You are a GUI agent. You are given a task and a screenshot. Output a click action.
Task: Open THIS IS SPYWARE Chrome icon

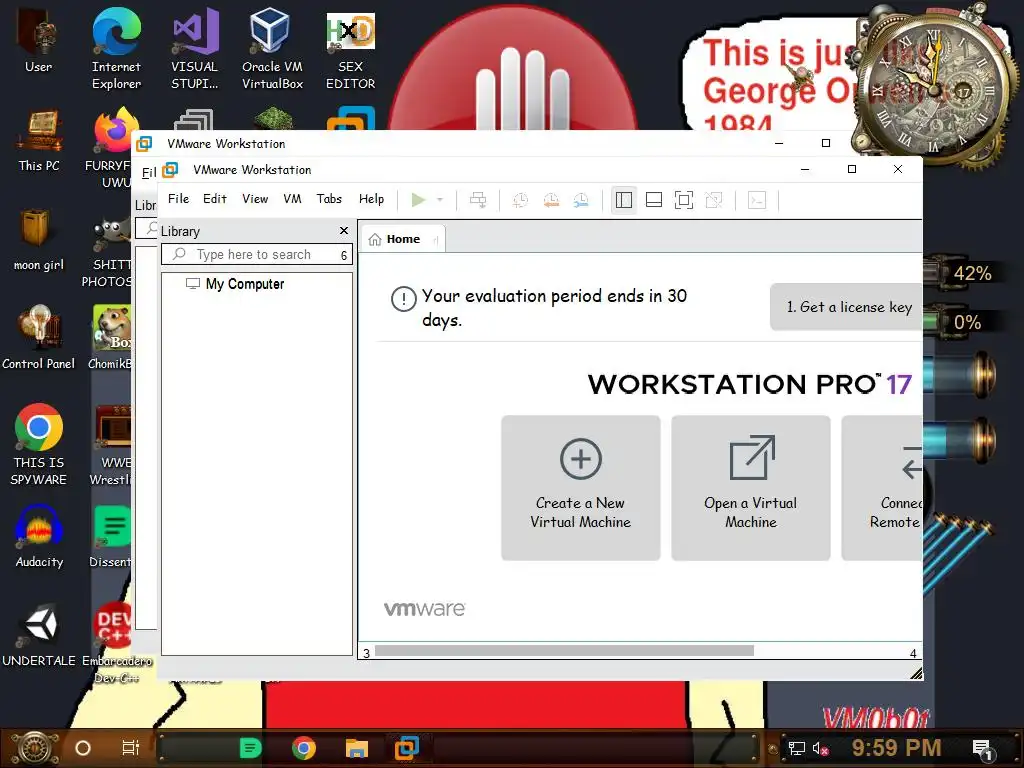point(39,444)
